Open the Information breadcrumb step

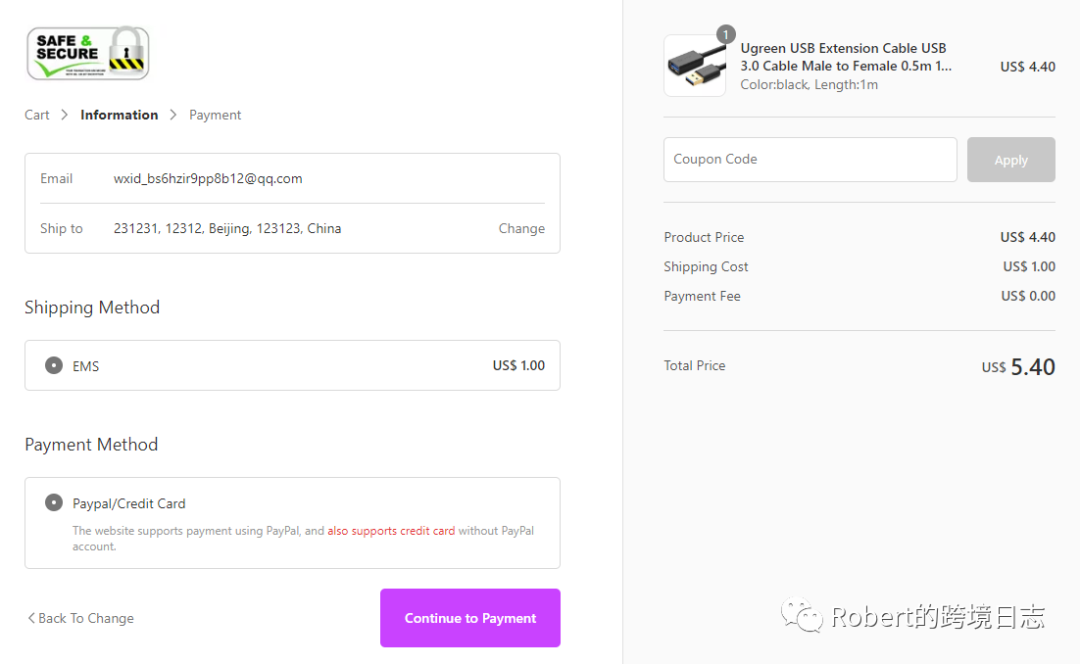point(119,115)
